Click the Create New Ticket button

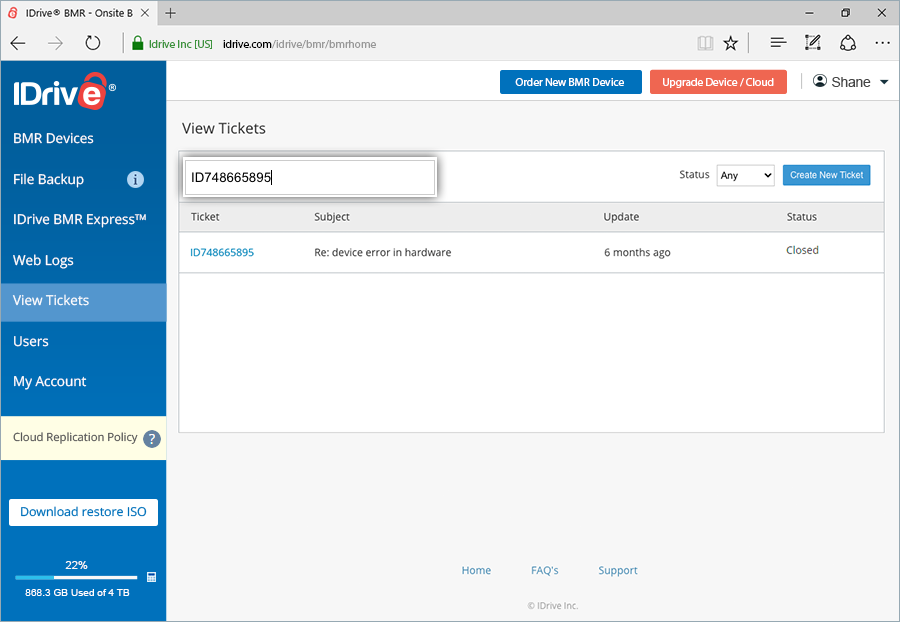click(826, 174)
